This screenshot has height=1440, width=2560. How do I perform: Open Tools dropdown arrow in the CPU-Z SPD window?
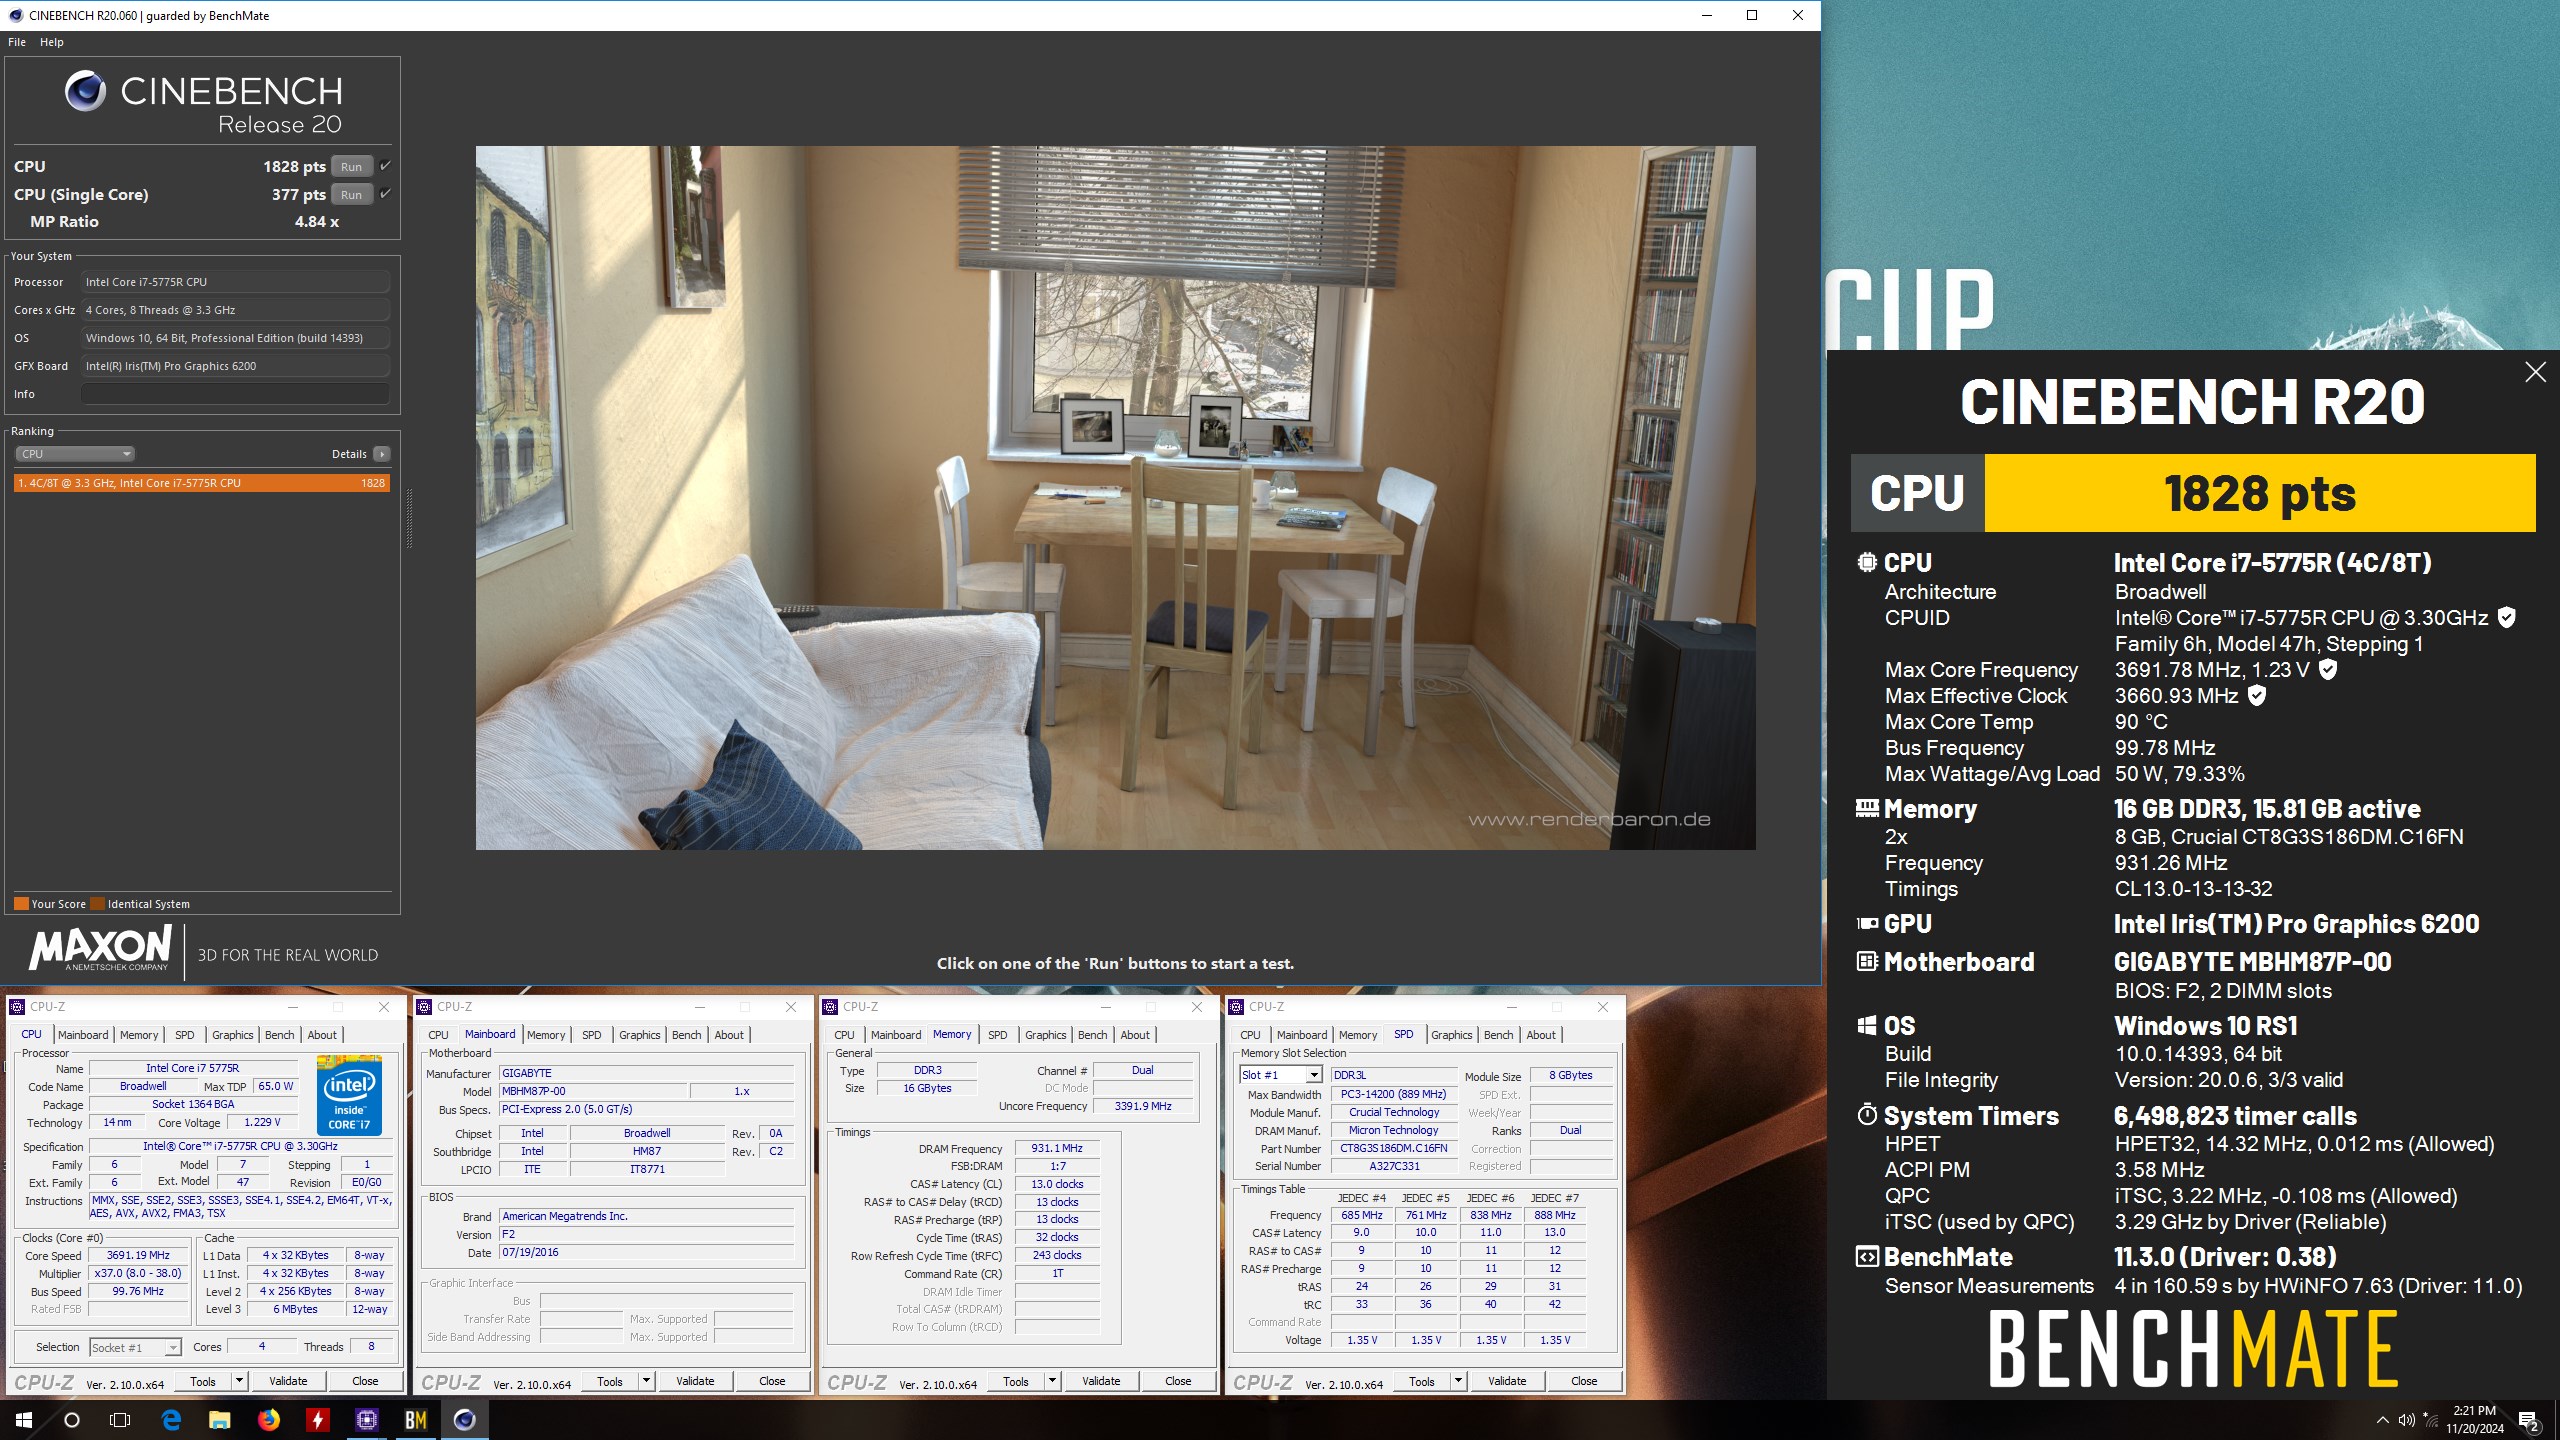click(x=1458, y=1381)
